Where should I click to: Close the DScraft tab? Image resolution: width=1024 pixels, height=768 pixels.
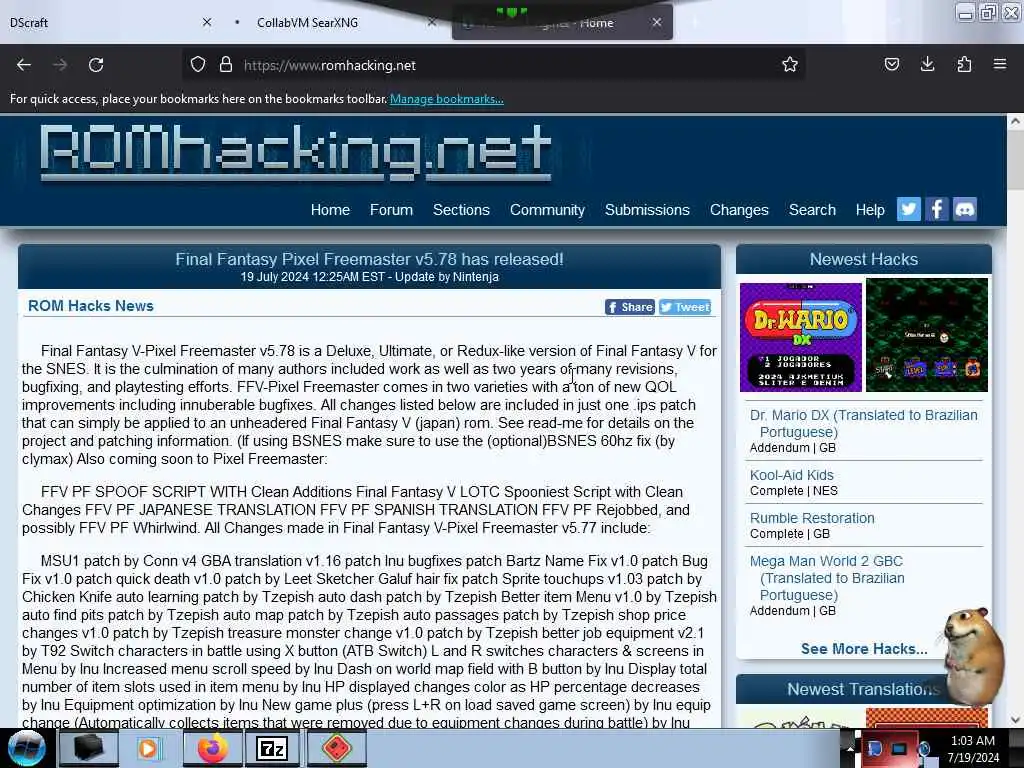207,22
